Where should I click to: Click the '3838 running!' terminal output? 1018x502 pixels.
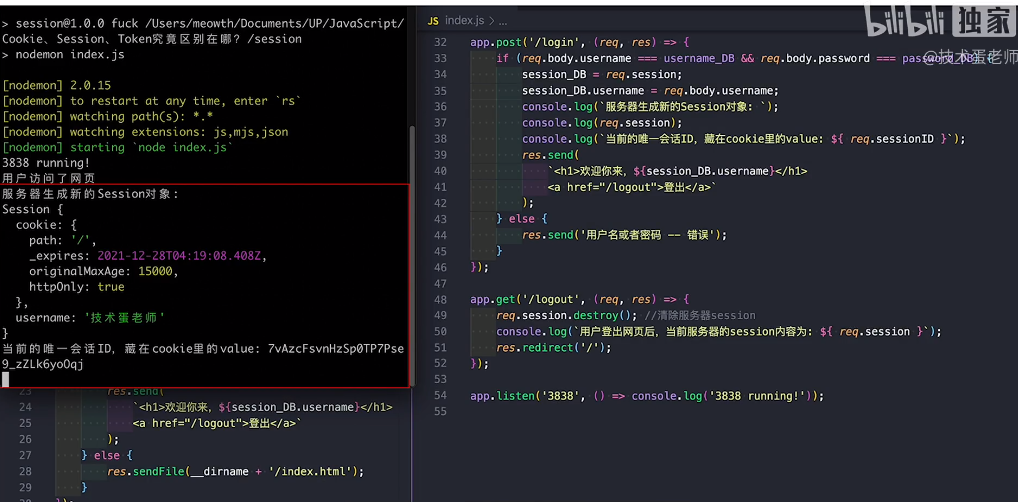(x=46, y=163)
